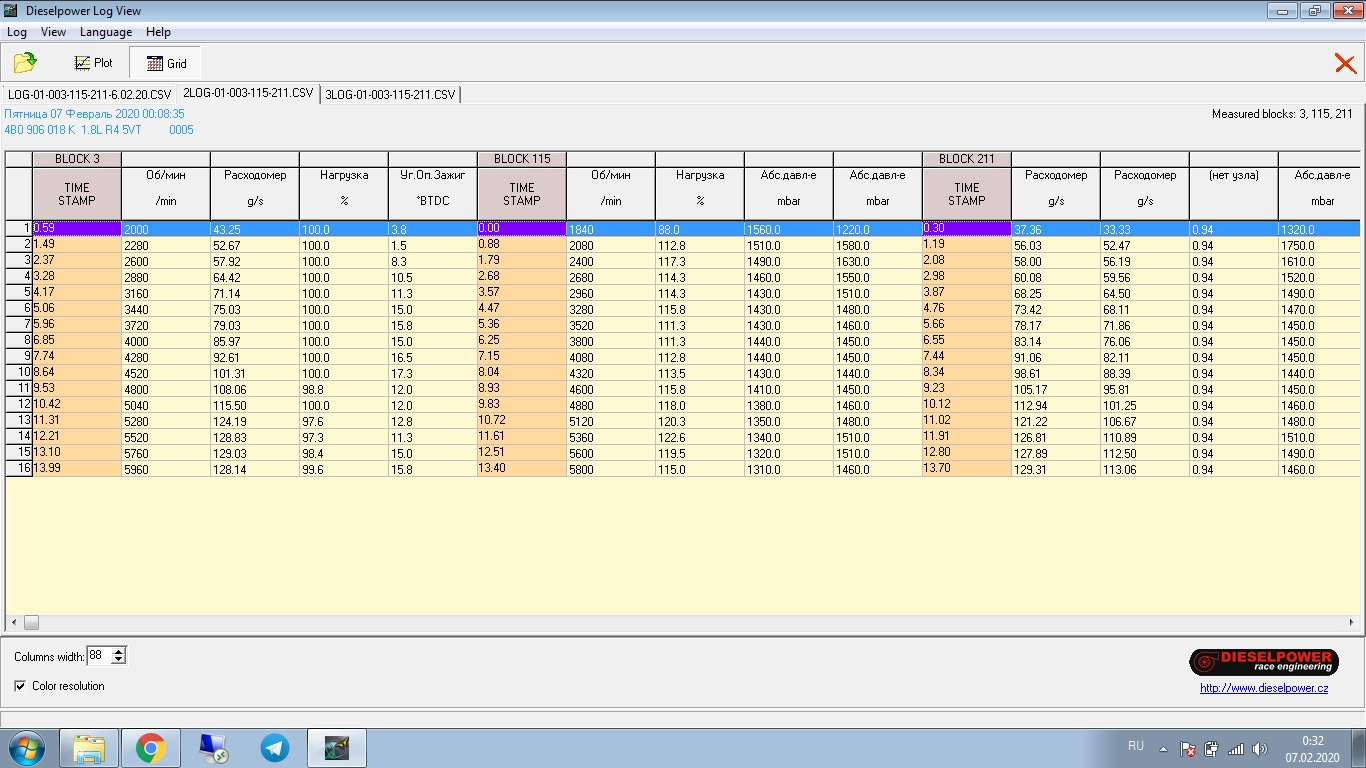This screenshot has width=1366, height=768.
Task: Open the Language menu
Action: coord(106,32)
